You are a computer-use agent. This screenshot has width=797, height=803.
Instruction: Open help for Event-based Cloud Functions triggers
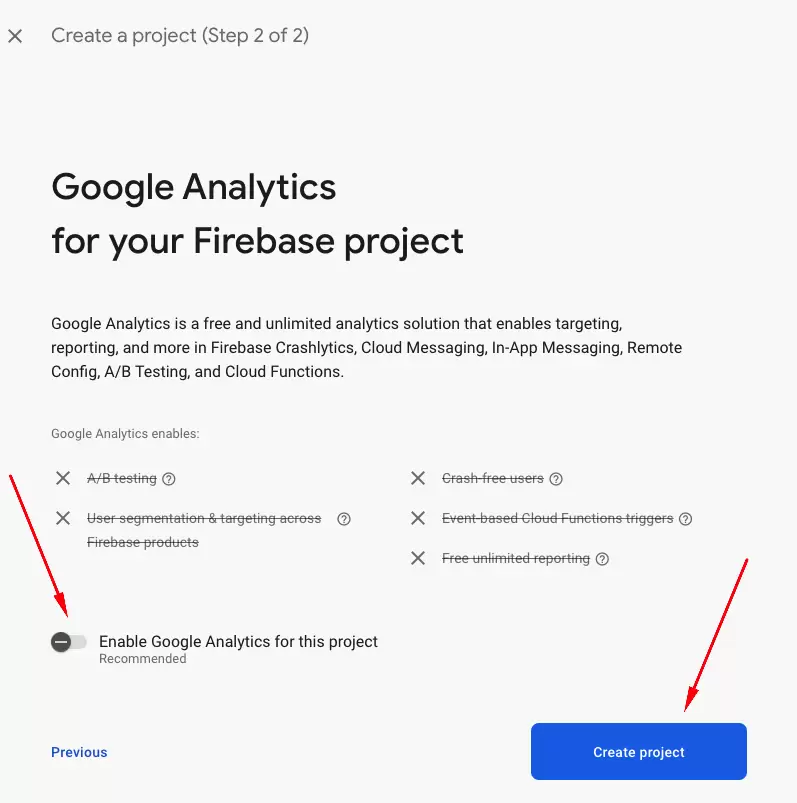click(x=685, y=519)
